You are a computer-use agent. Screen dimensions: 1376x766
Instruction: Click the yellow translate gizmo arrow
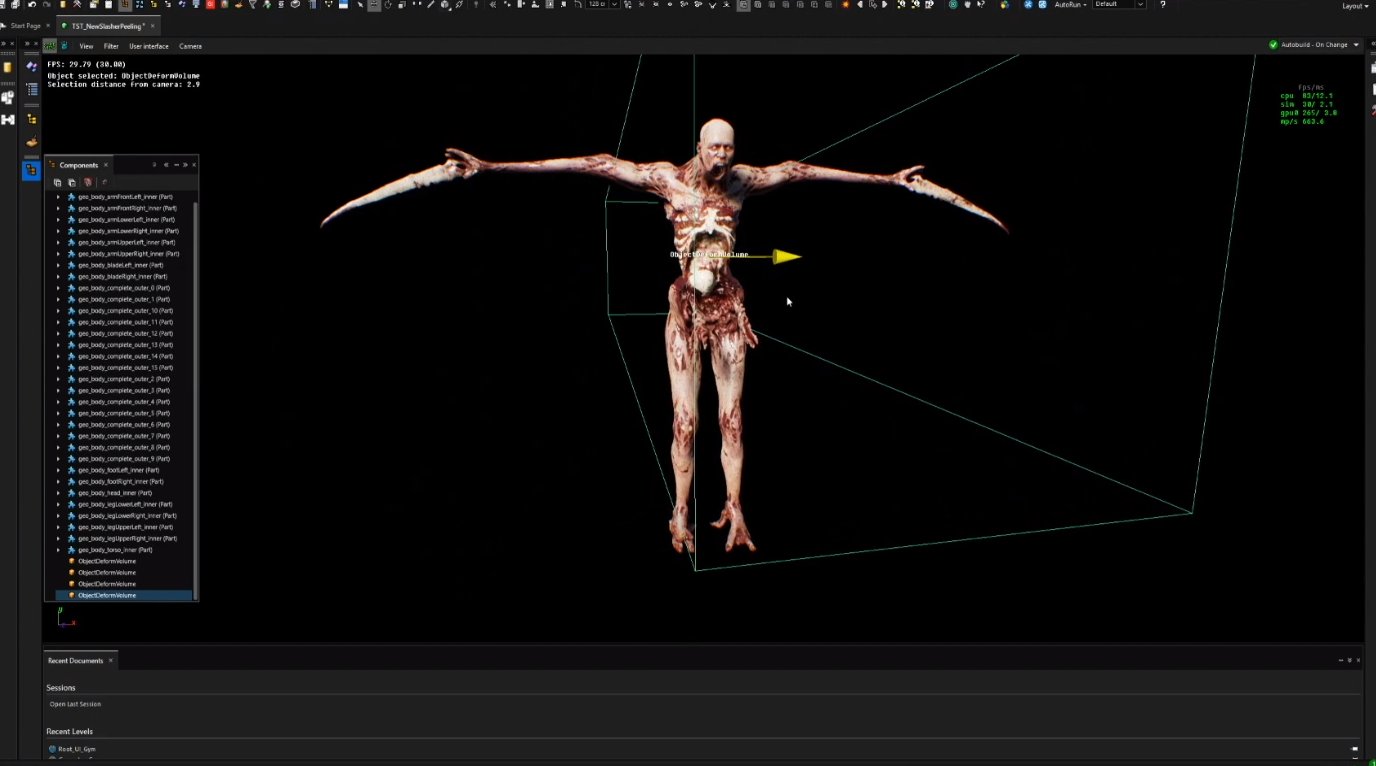pos(787,257)
